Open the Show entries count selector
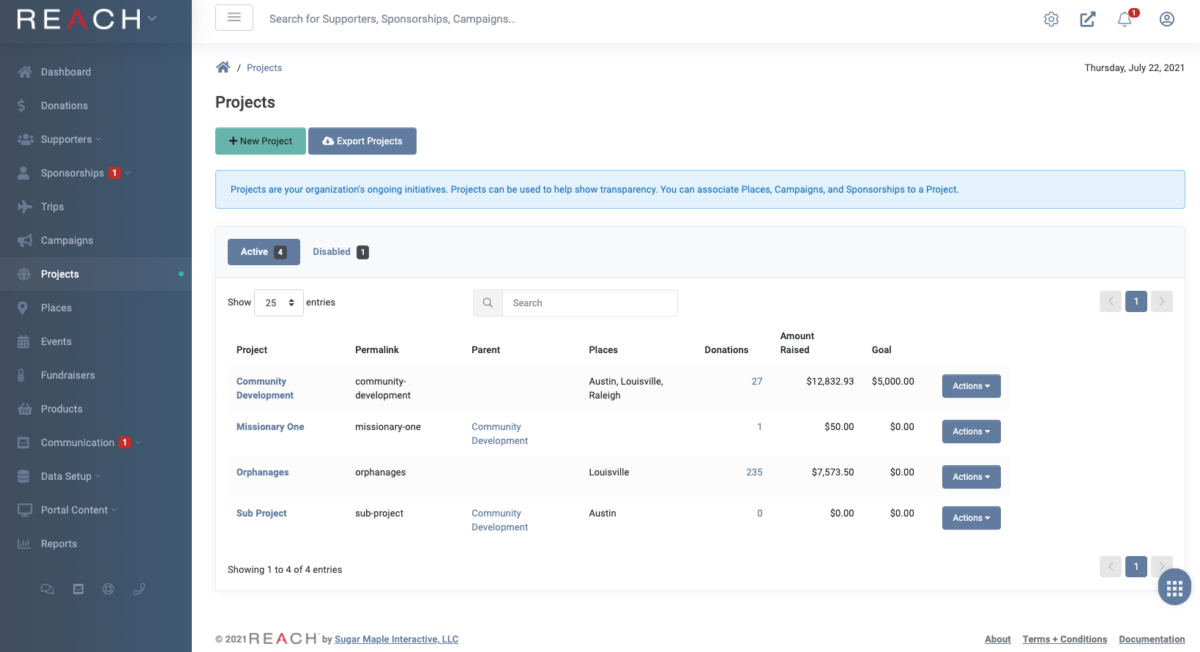The width and height of the screenshot is (1200, 652). 278,302
